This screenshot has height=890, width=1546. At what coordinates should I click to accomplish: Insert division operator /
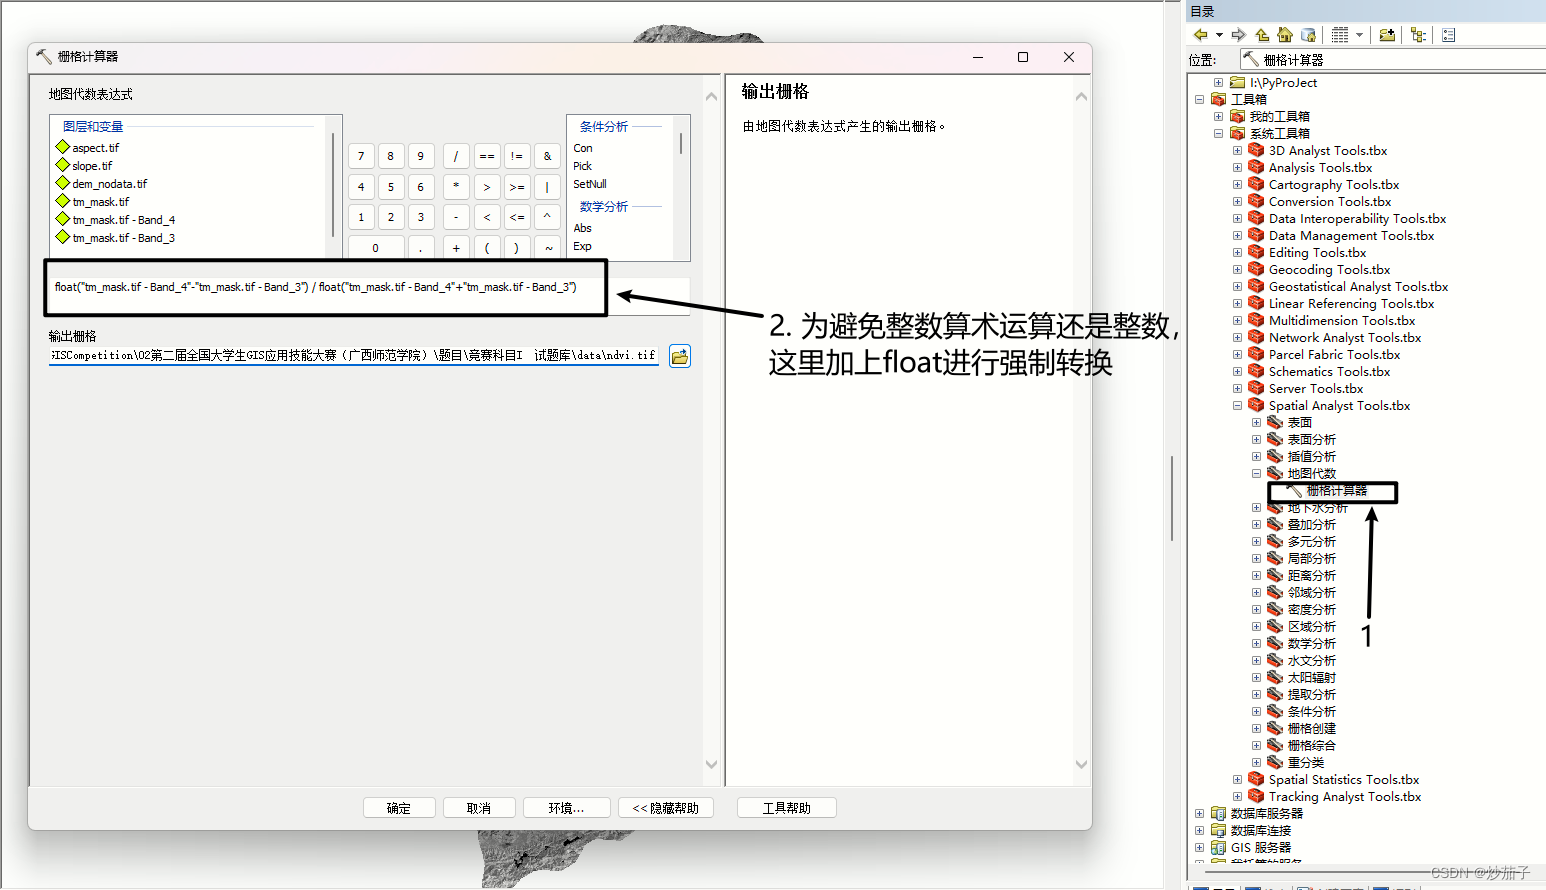[x=456, y=156]
